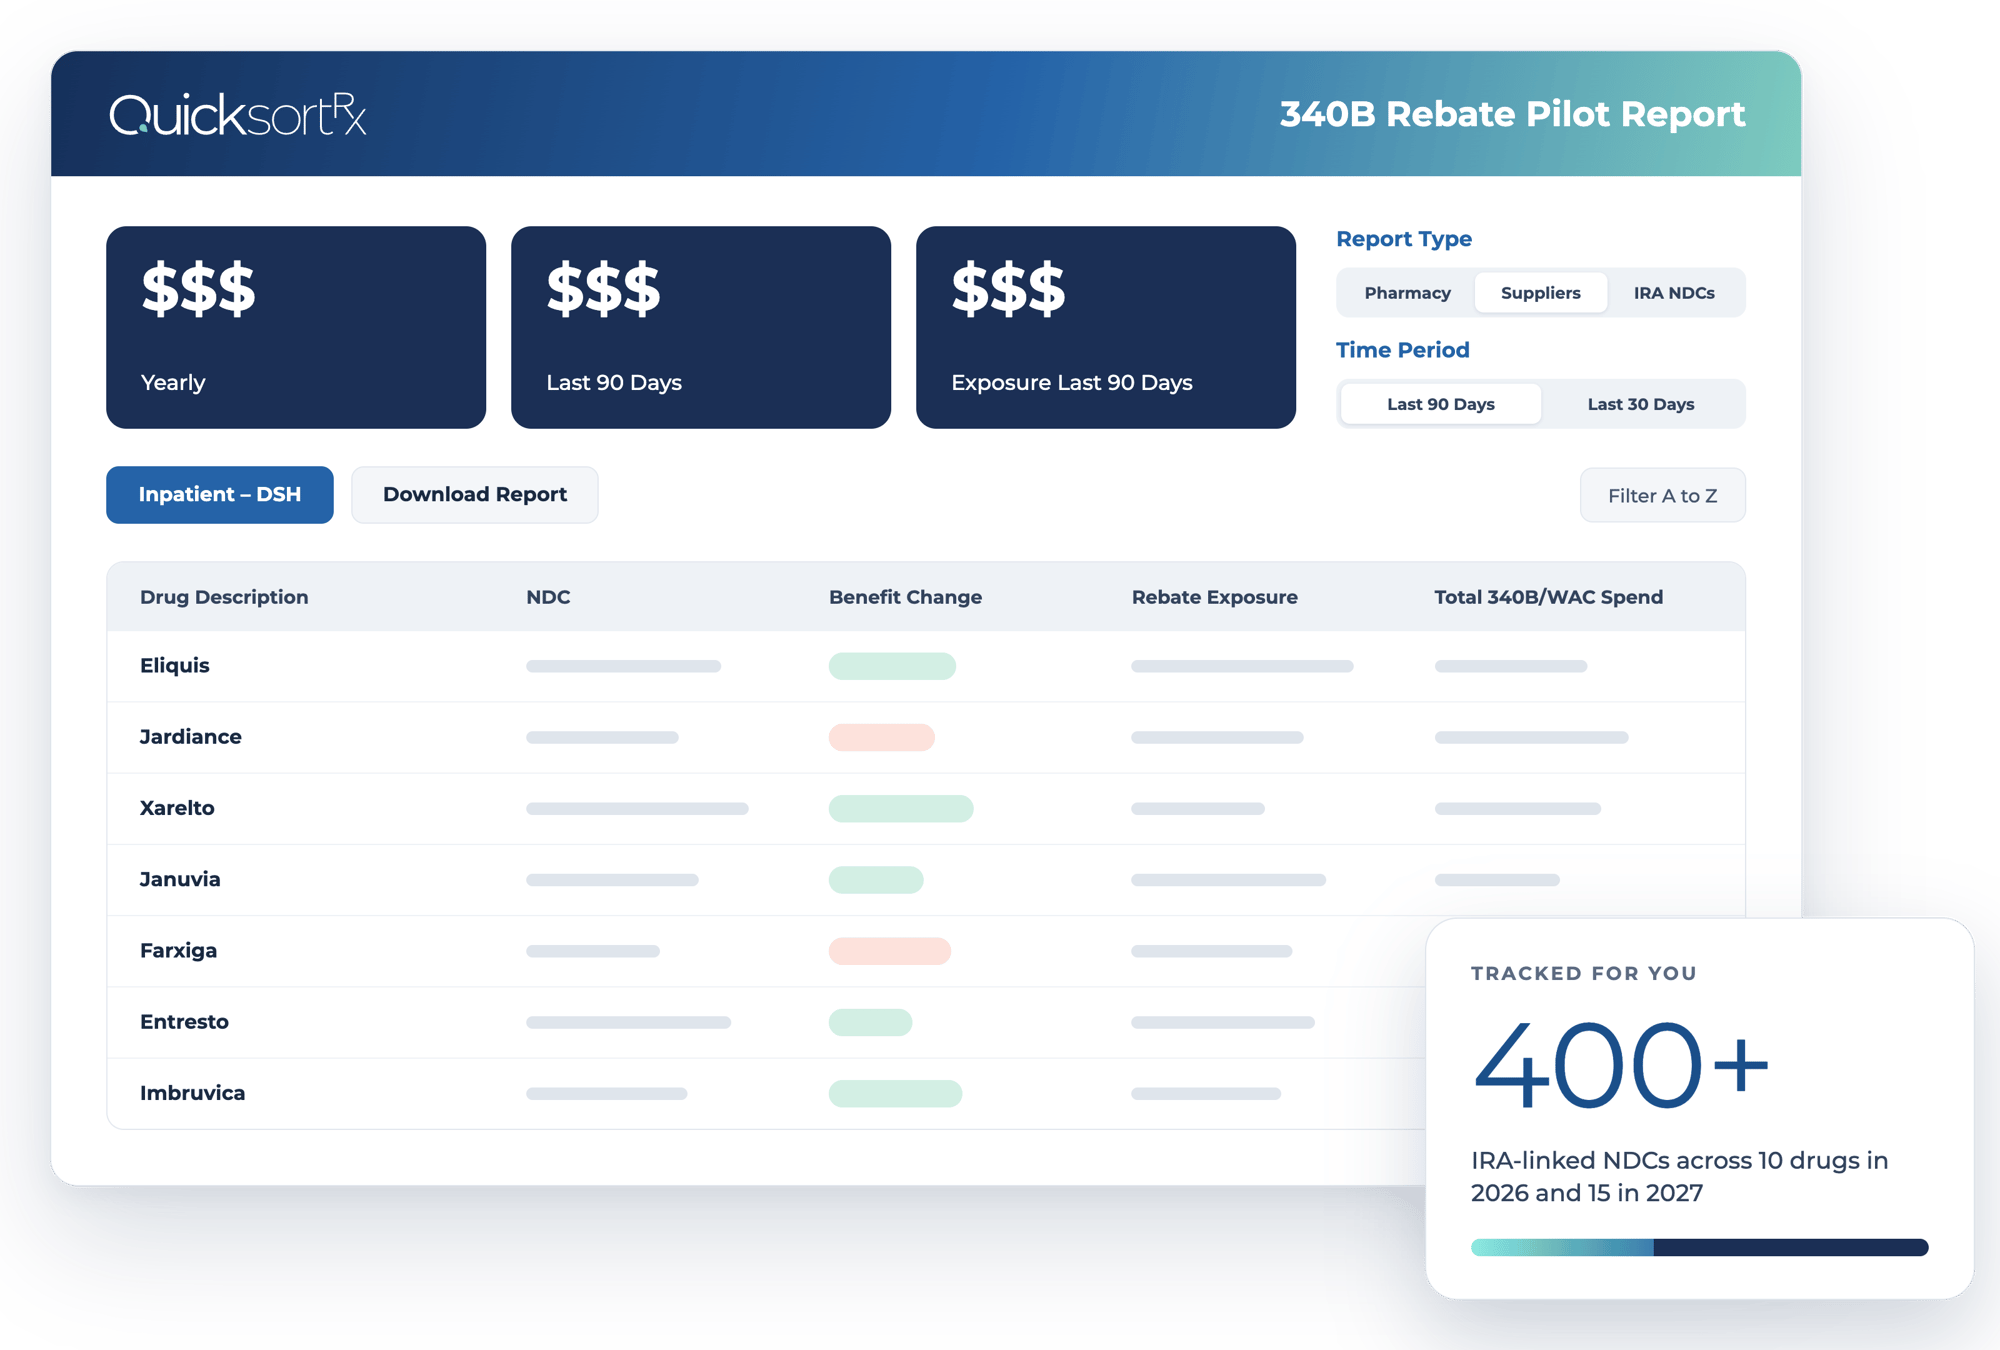Select the Suppliers report type

[1540, 293]
